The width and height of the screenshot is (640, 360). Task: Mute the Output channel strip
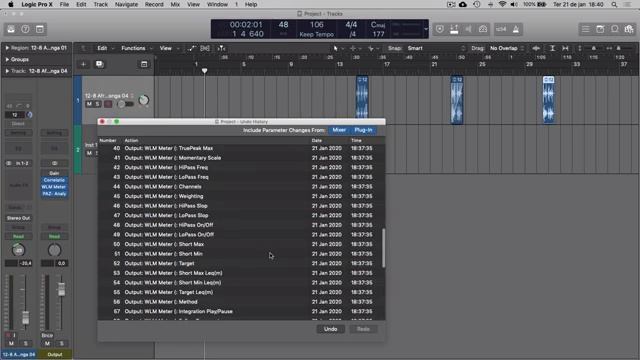click(47, 344)
